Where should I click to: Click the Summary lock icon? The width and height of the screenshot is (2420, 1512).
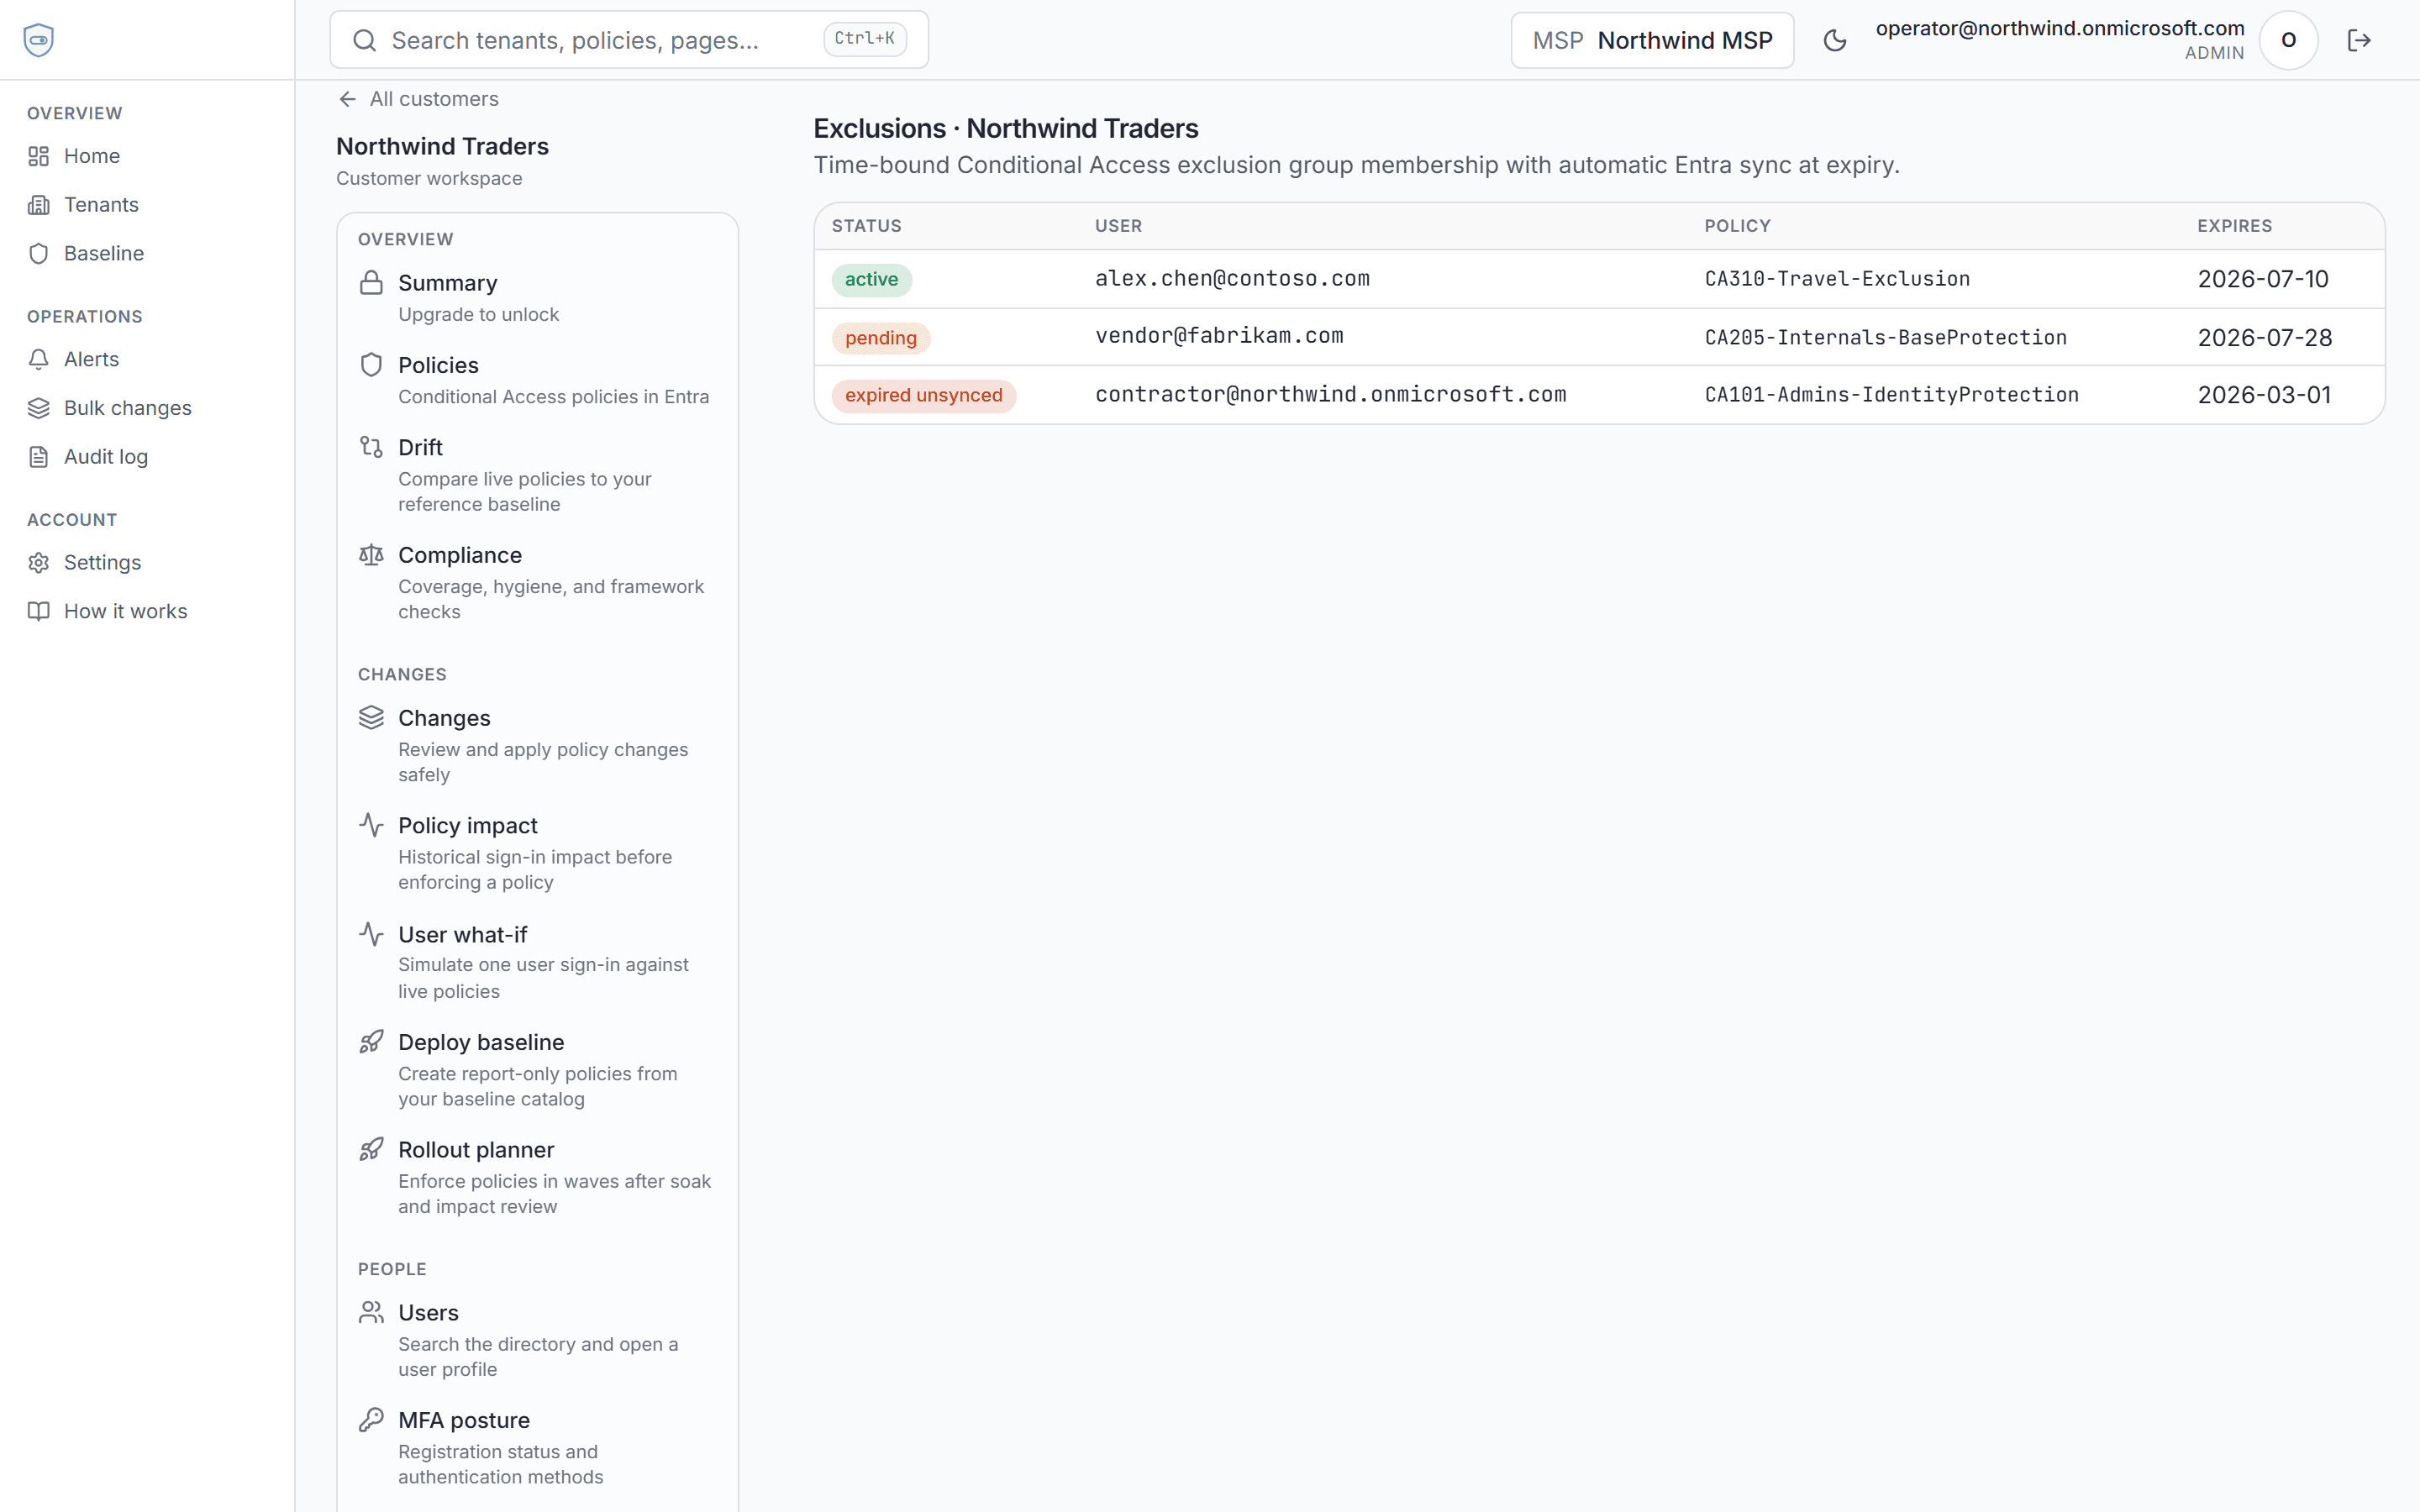coord(371,283)
